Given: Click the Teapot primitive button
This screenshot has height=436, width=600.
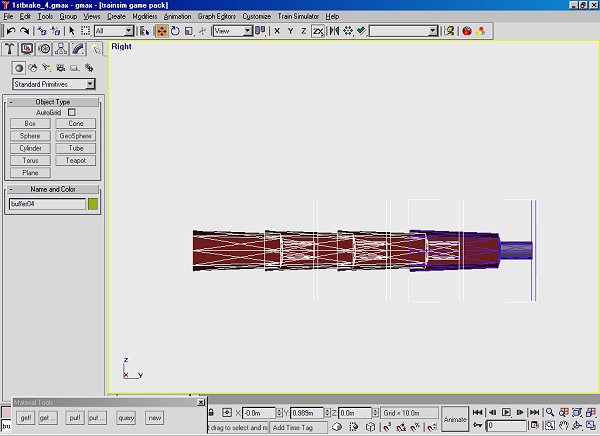Looking at the screenshot, I should [76, 160].
